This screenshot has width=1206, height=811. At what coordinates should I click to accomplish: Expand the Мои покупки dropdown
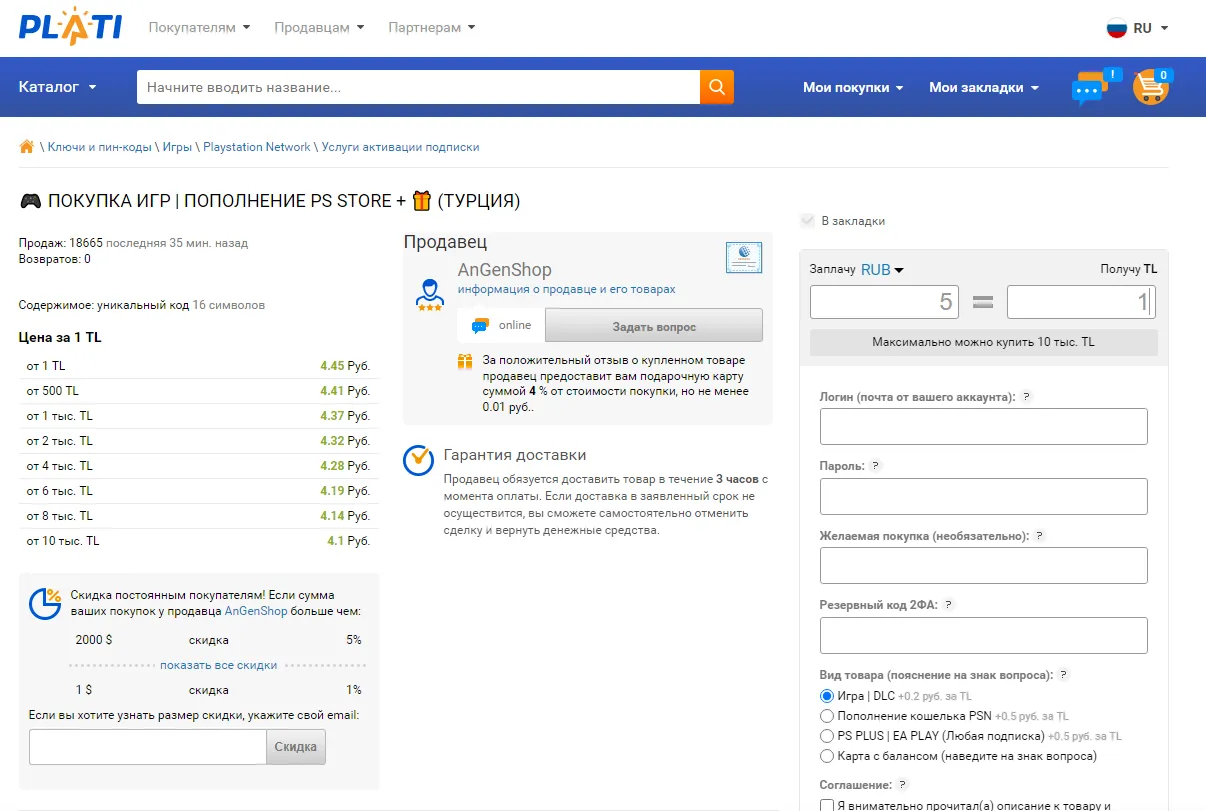pyautogui.click(x=853, y=87)
